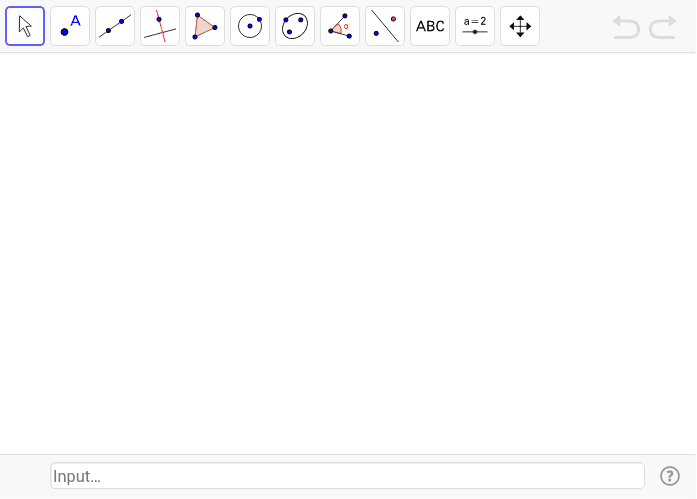This screenshot has height=499, width=697.
Task: Select the Angle measurement tool
Action: pos(340,26)
